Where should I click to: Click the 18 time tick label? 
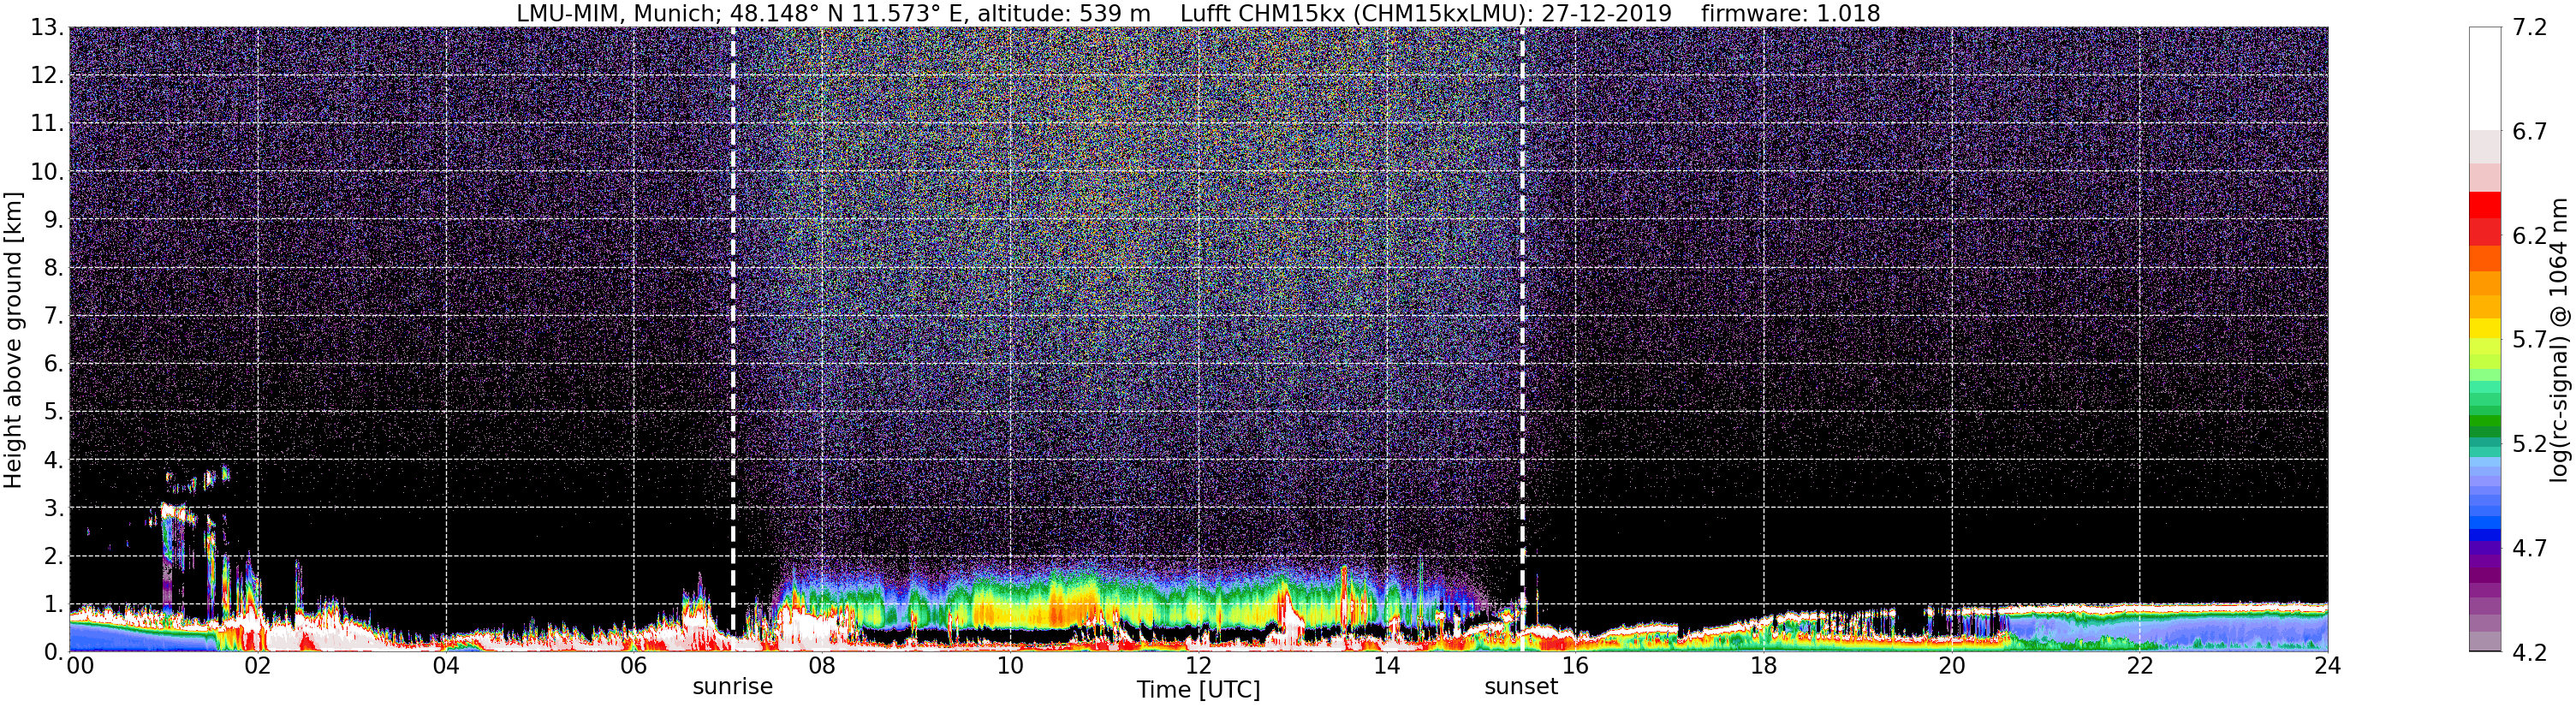[x=1763, y=666]
